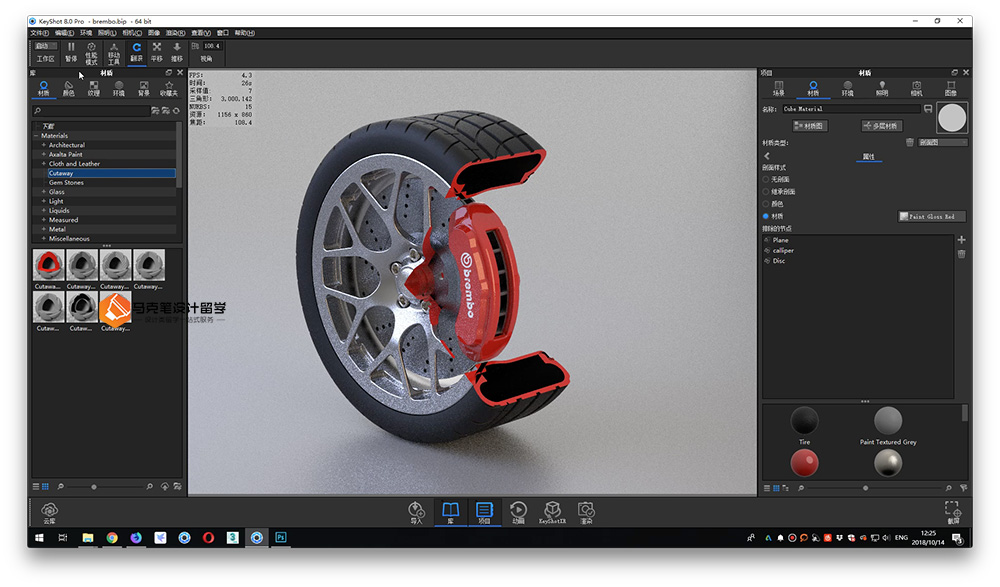The image size is (1000, 587).
Task: Click the refresh library icon
Action: tap(177, 111)
